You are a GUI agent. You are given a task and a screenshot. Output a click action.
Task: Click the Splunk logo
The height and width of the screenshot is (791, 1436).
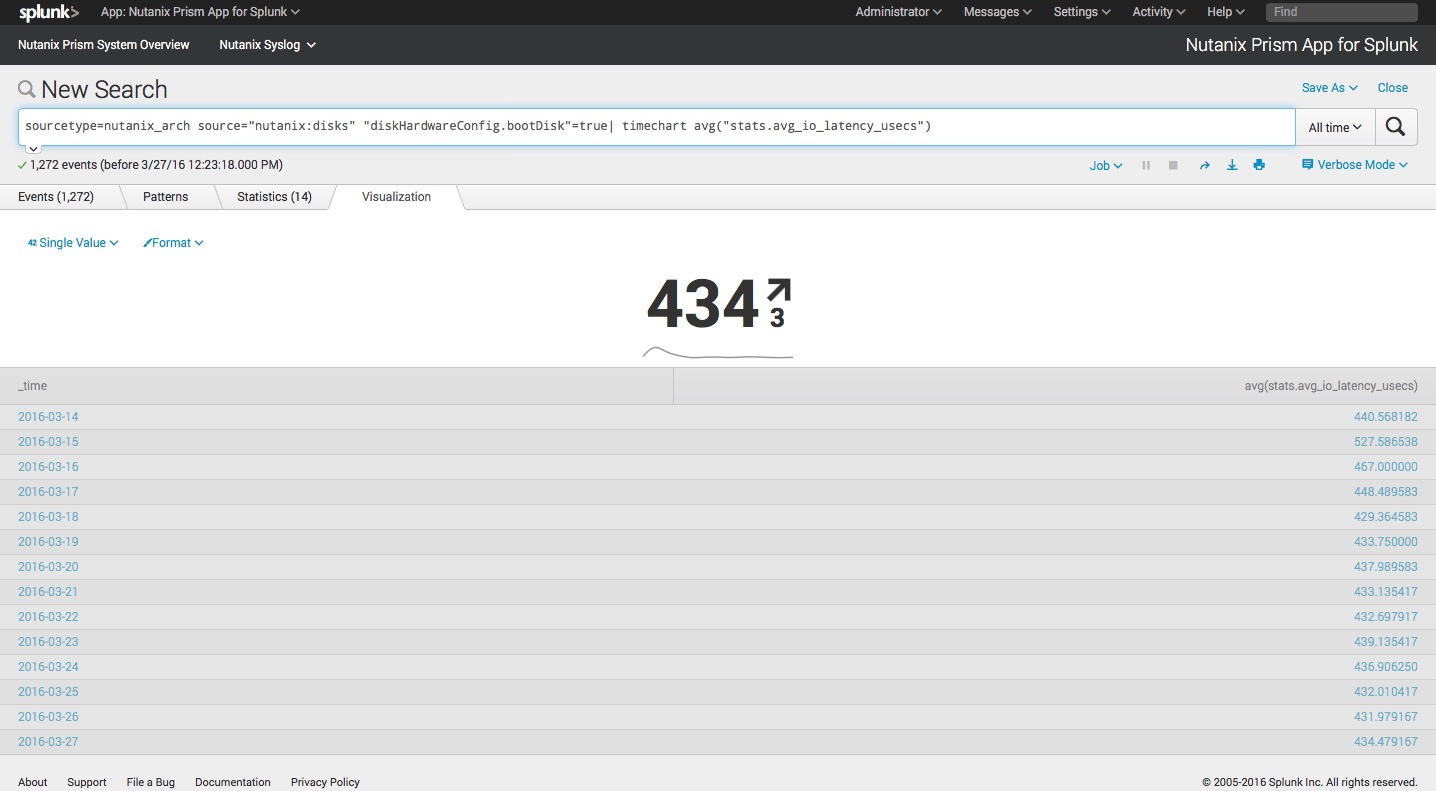click(49, 12)
